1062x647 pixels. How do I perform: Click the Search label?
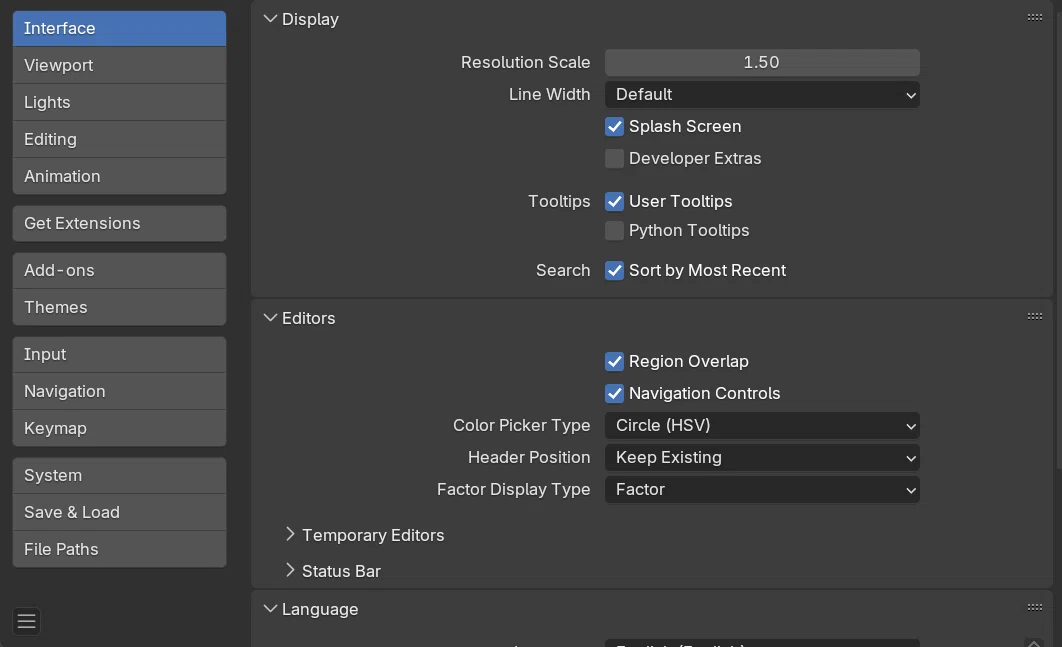563,270
